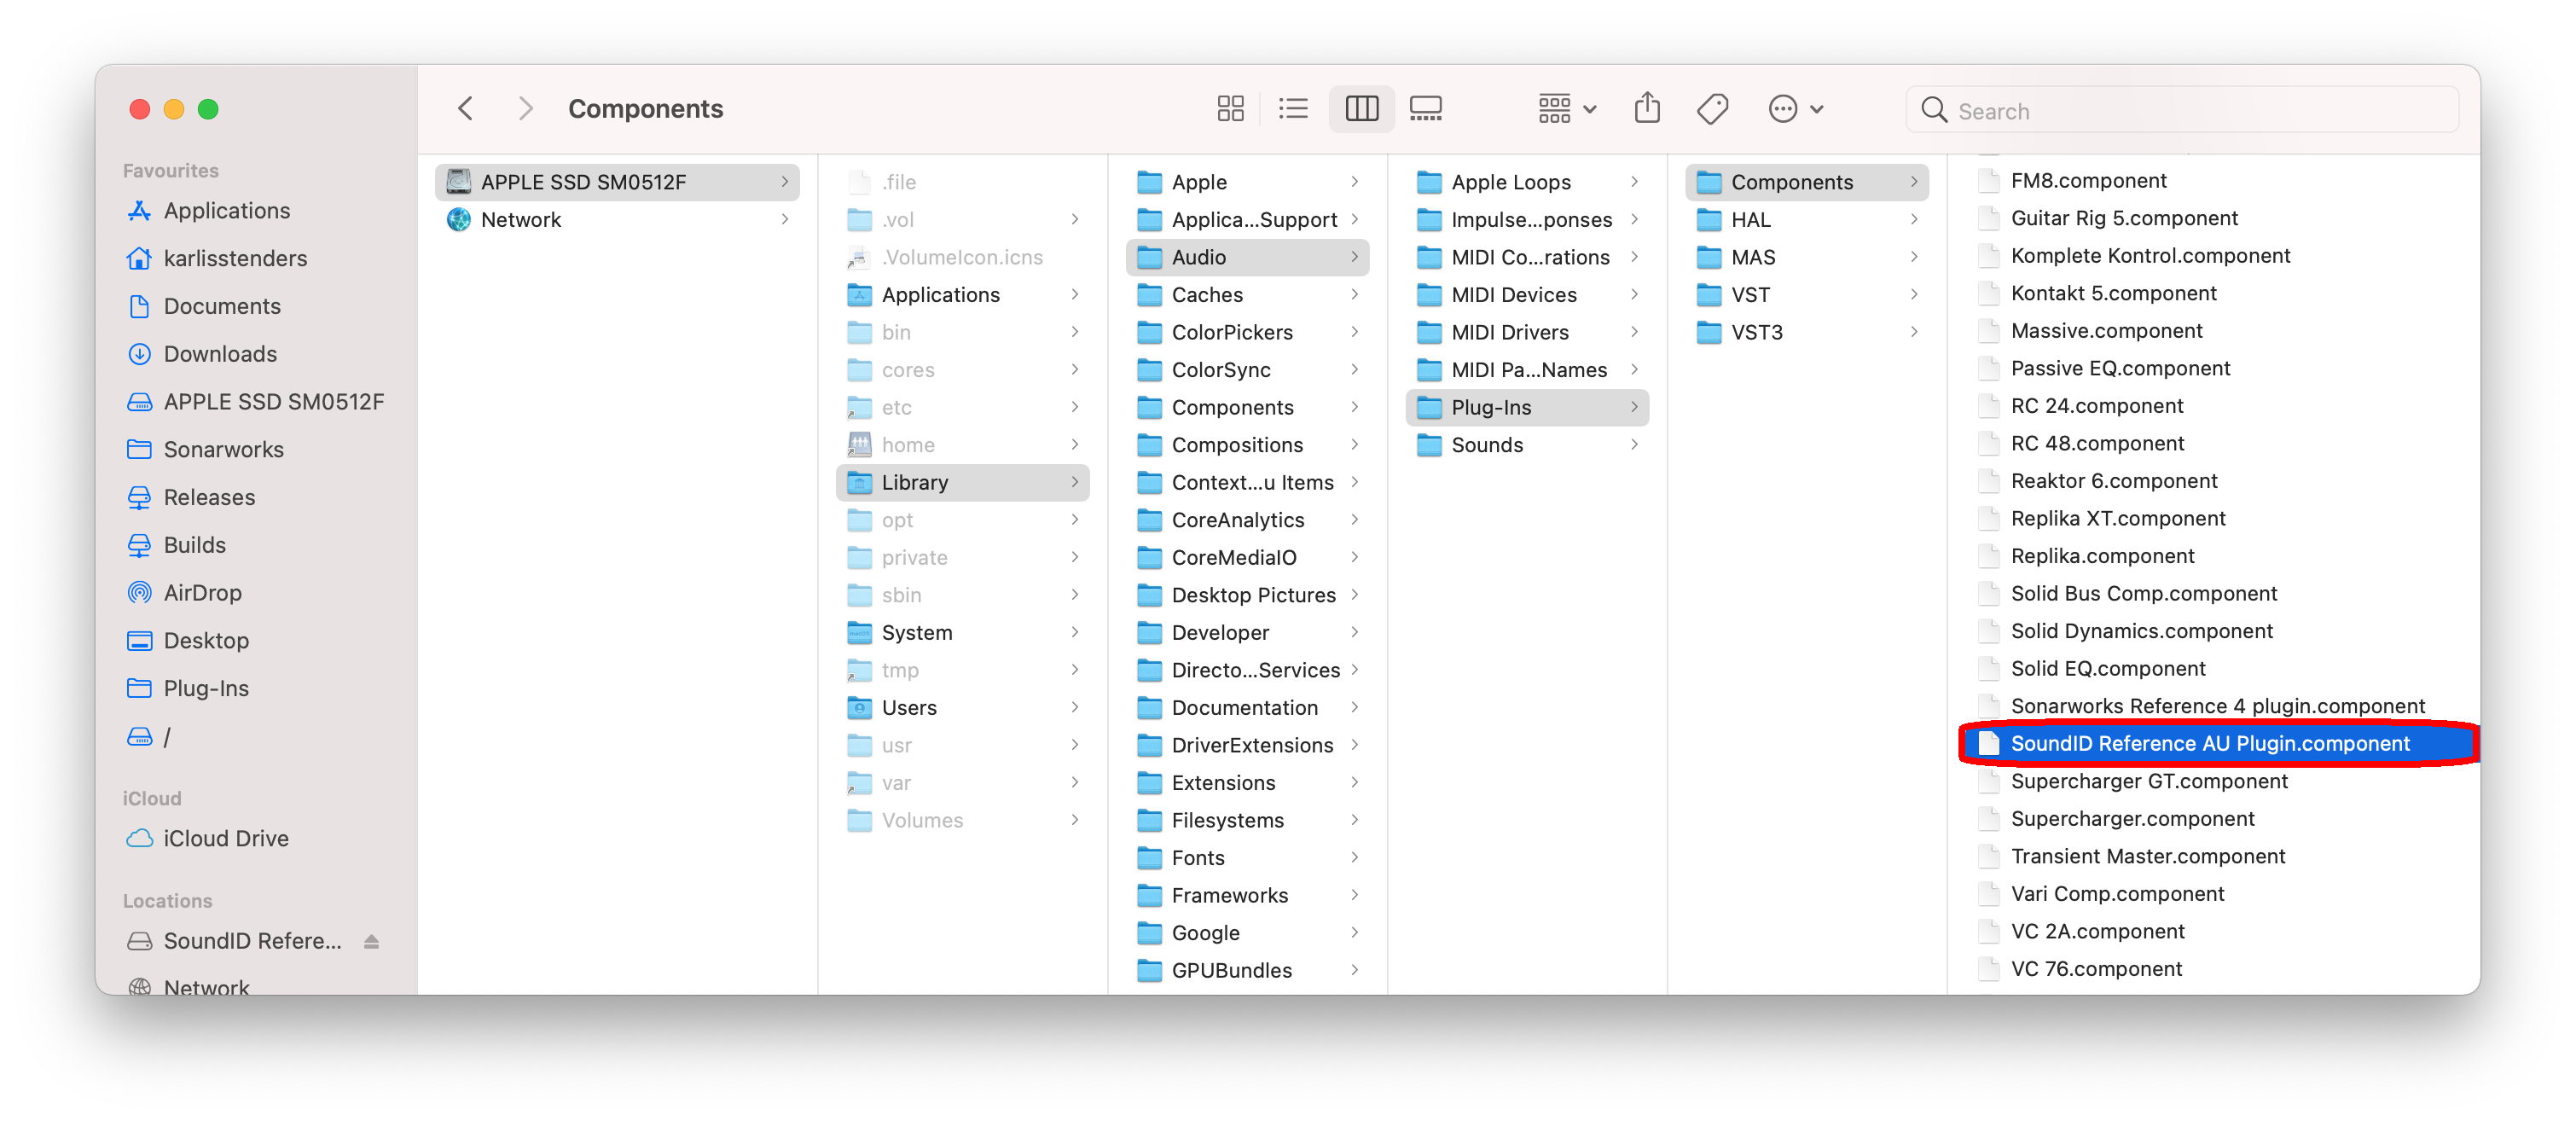Open the Sonarworks sidebar folder
The image size is (2576, 1121).
click(x=223, y=450)
